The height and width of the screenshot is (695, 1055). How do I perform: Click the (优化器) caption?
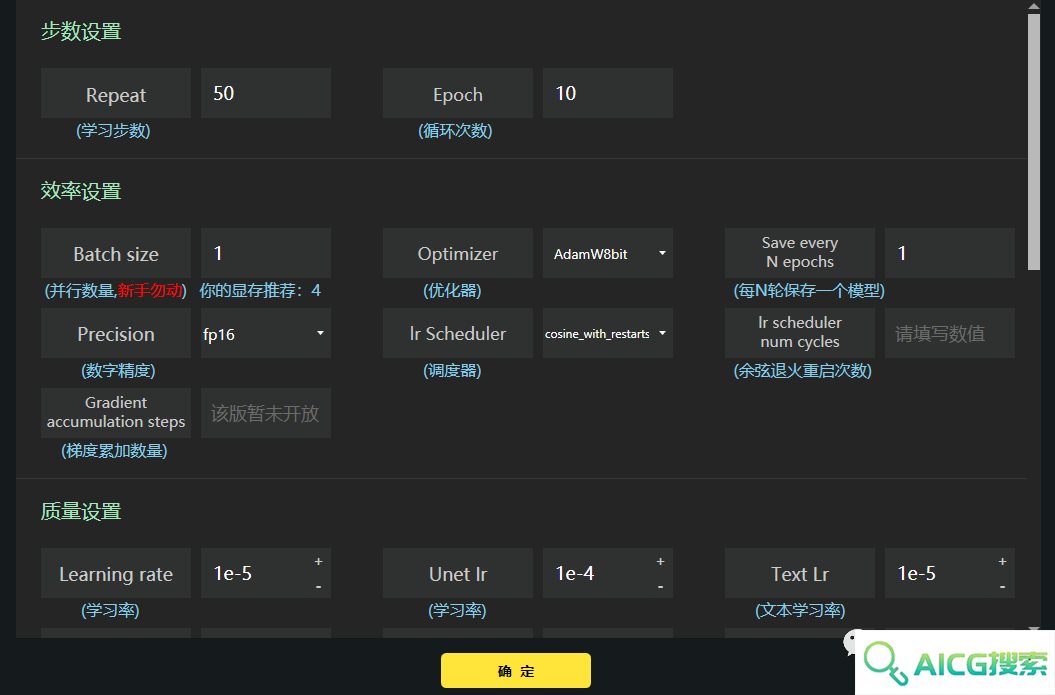(x=452, y=291)
